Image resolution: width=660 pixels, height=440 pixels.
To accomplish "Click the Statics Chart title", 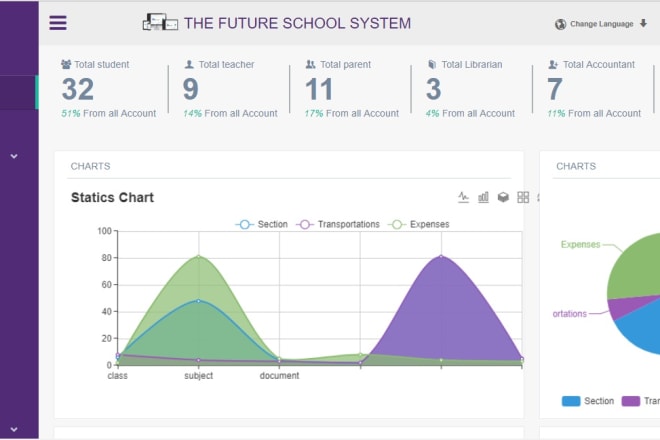I will pos(112,197).
